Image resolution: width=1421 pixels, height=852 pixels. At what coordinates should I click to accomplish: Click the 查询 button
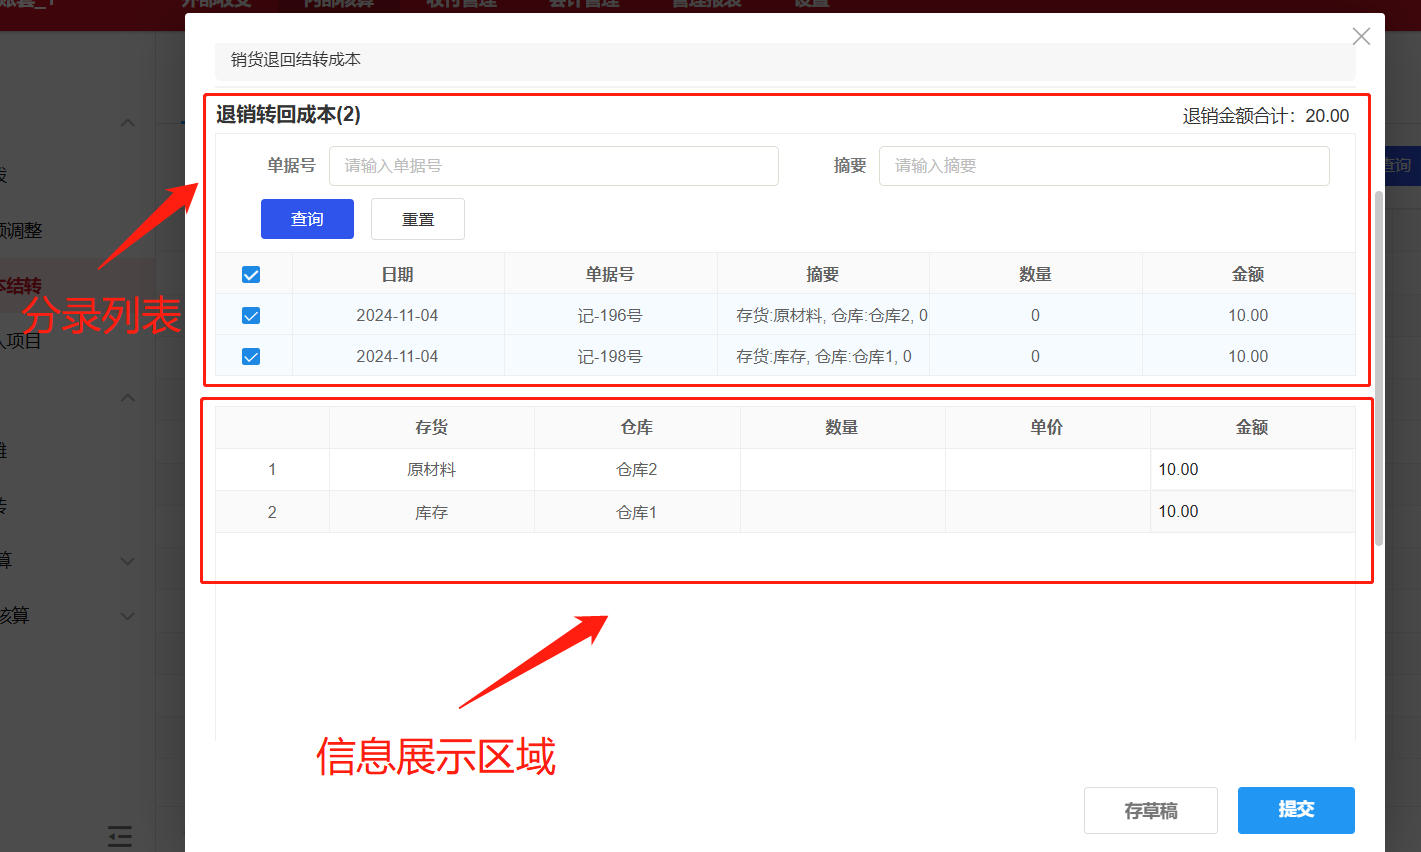[307, 218]
